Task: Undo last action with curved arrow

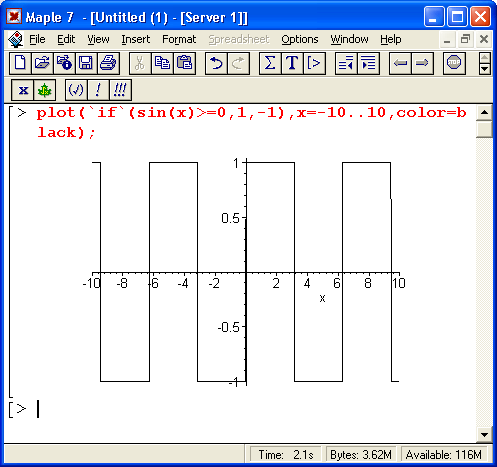Action: click(216, 63)
